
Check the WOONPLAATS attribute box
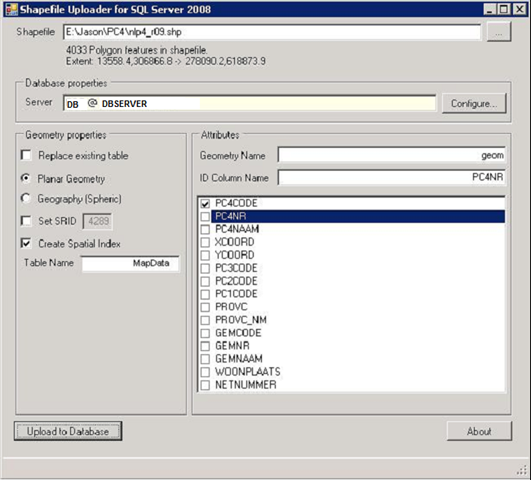pos(205,372)
